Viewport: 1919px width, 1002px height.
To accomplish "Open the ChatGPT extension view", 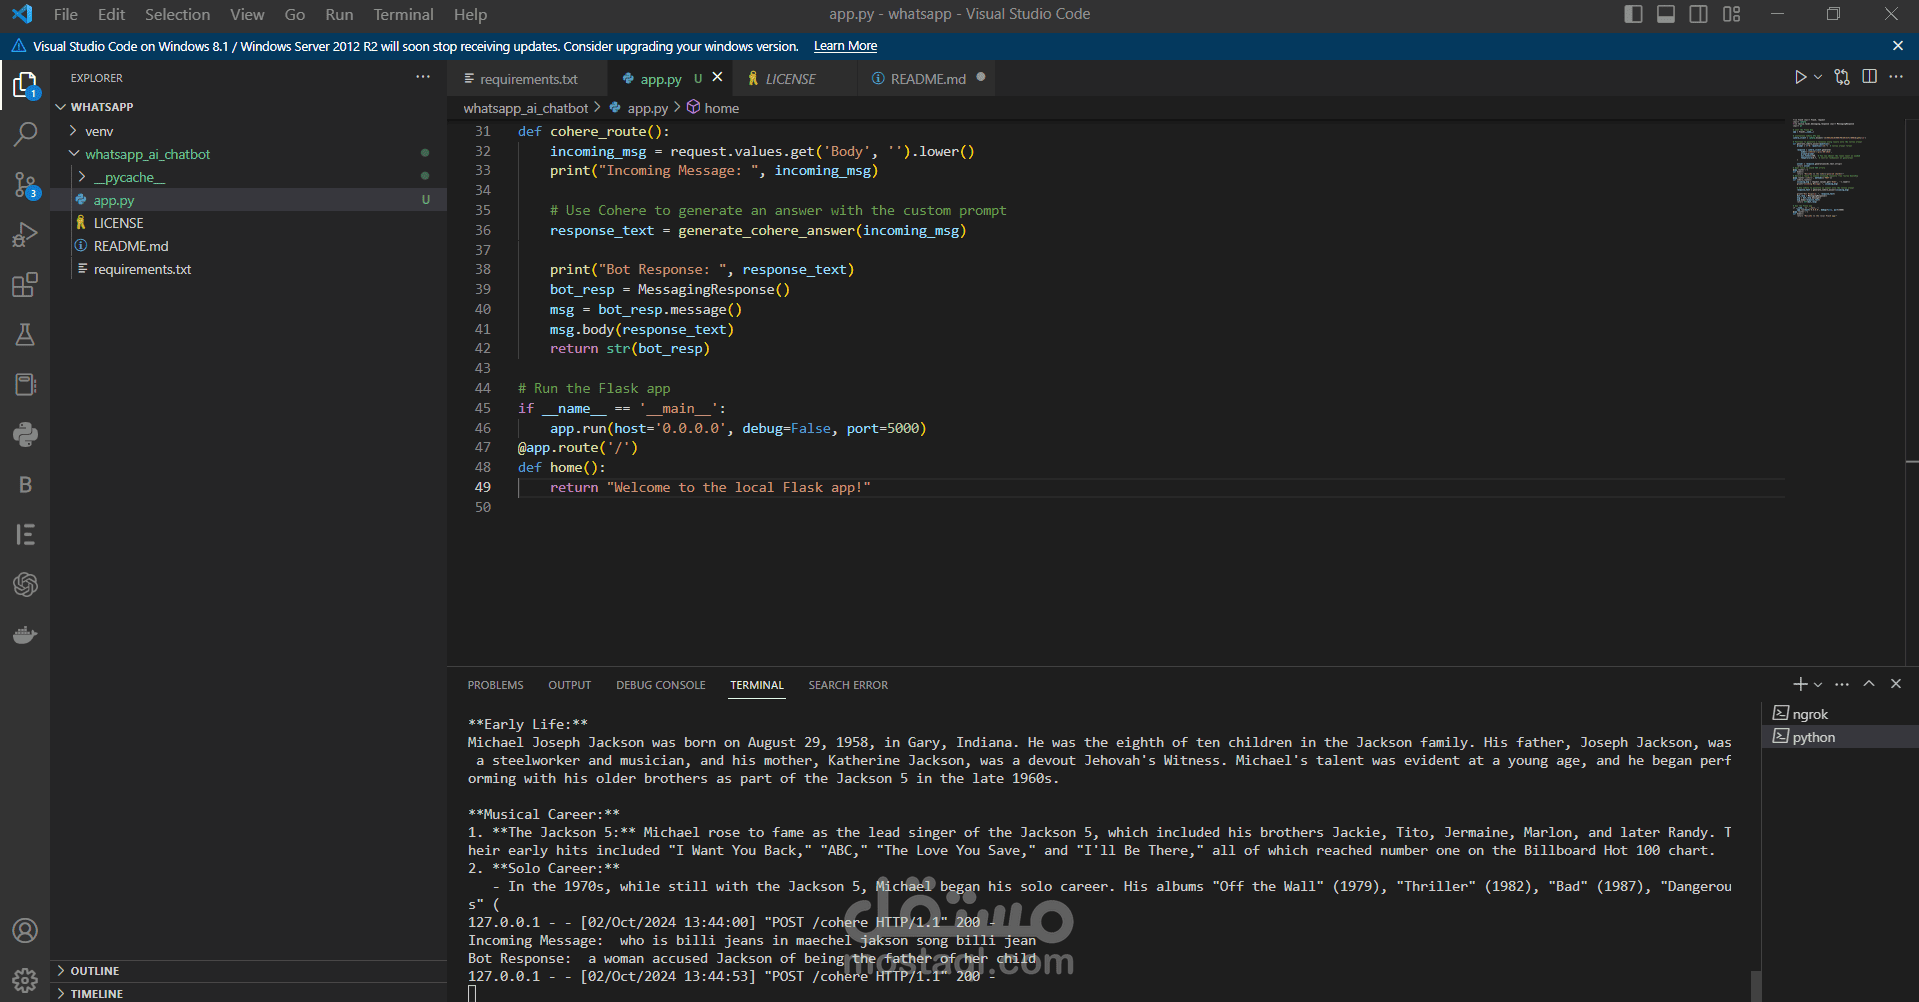I will tap(25, 585).
